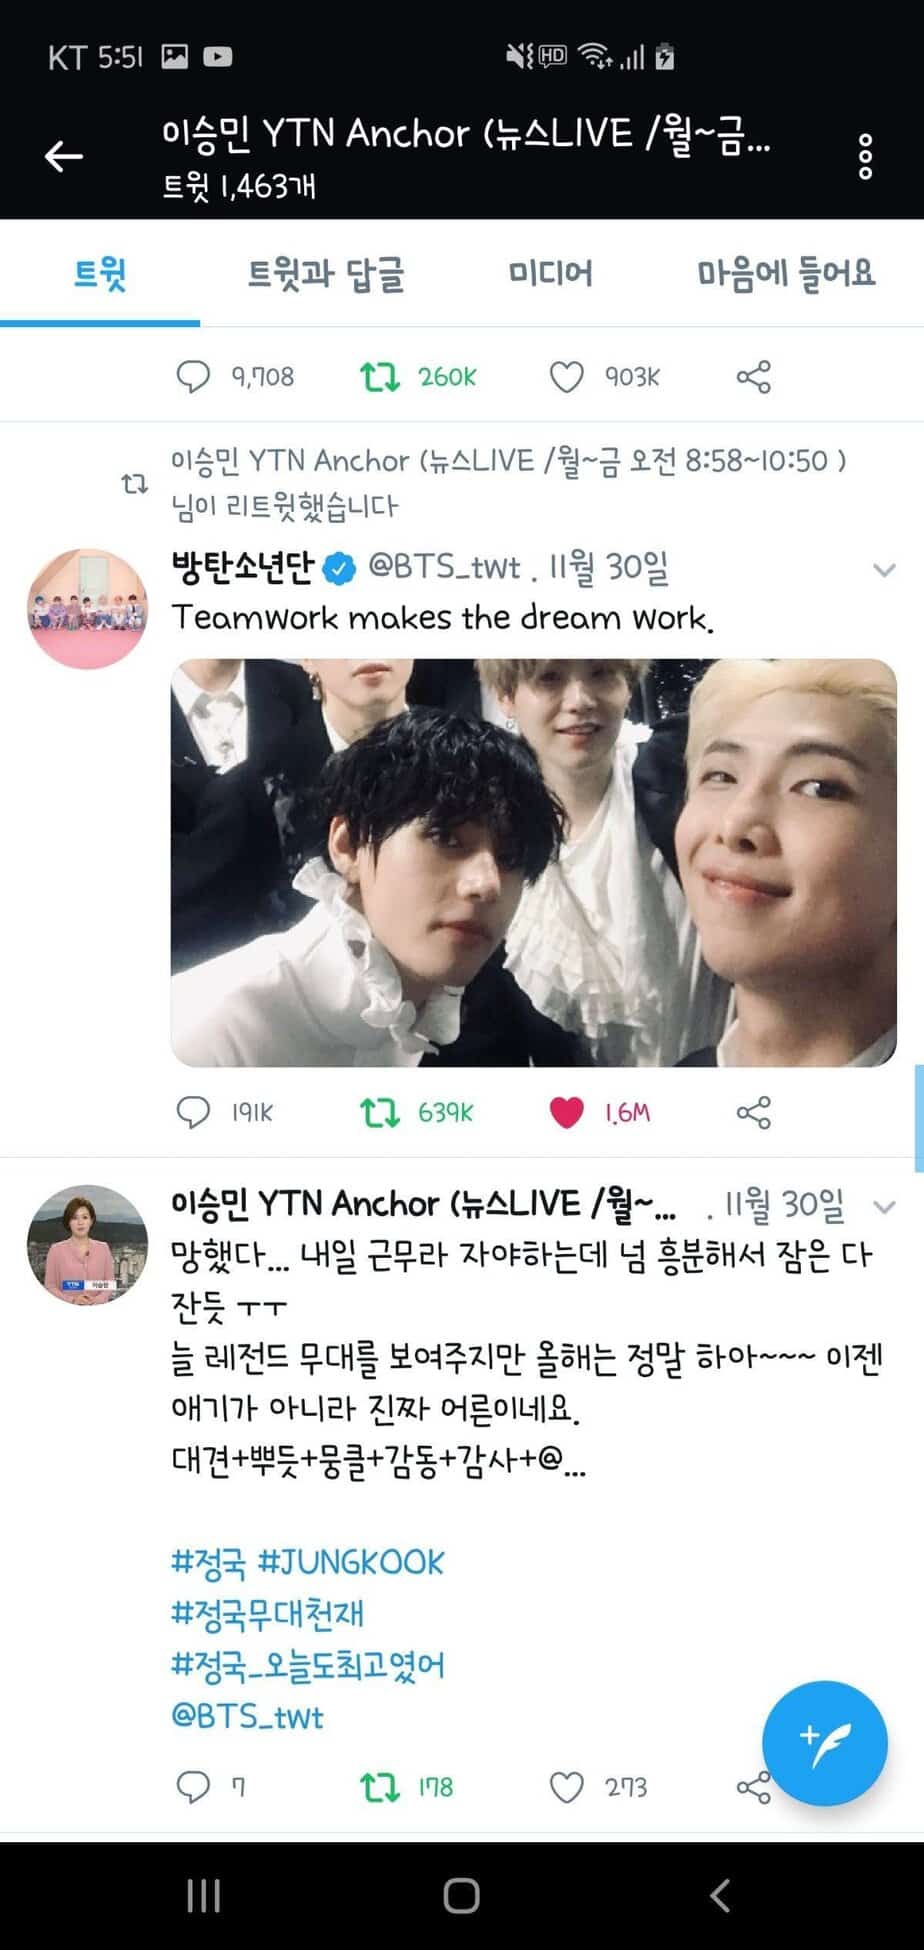Open the reply icon showing 9,708
Viewport: 924px width, 1950px height.
pos(193,377)
